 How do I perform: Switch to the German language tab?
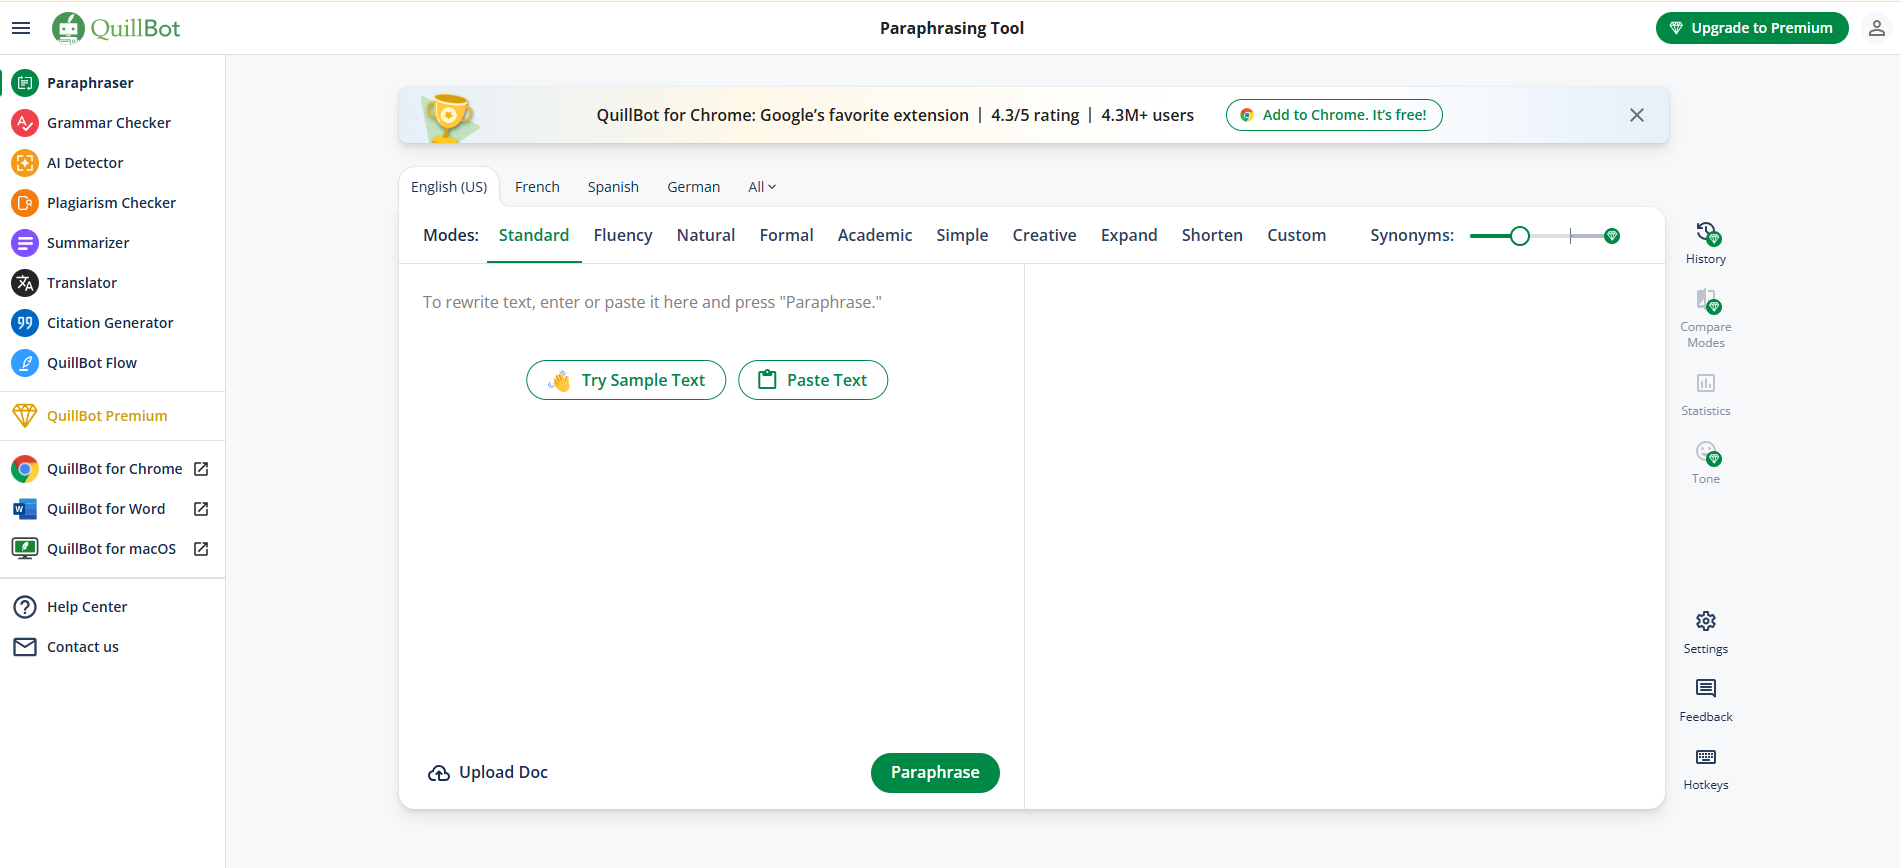pyautogui.click(x=694, y=187)
